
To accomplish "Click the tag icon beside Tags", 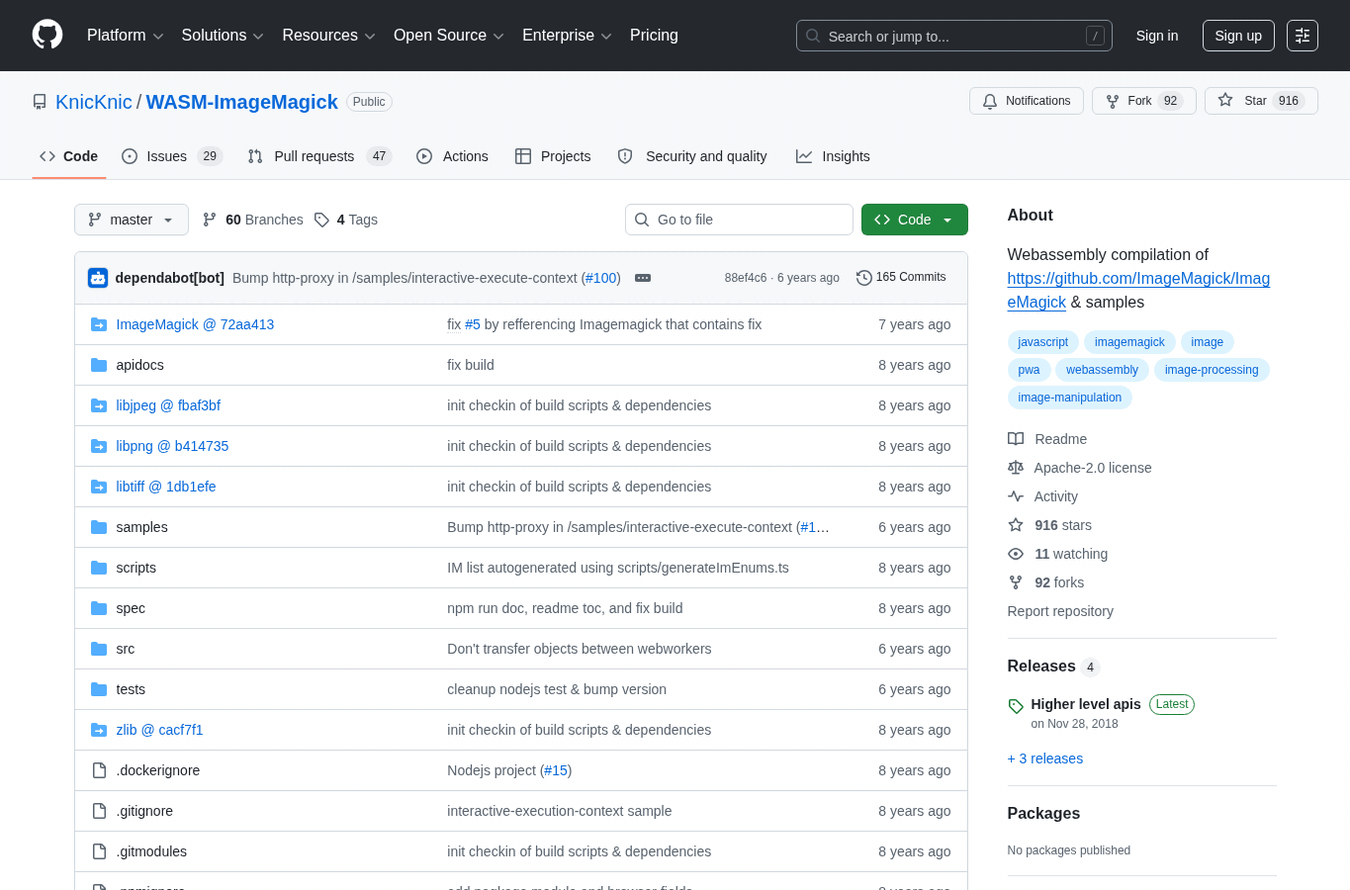I will coord(322,220).
